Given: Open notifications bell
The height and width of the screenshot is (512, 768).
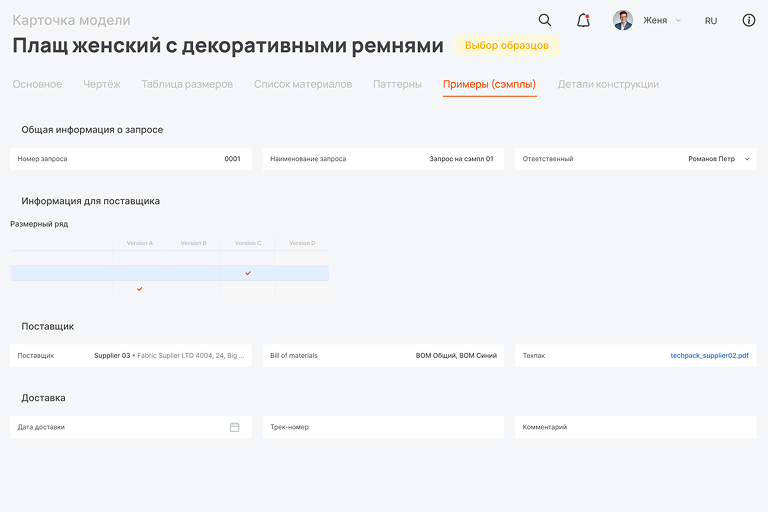Looking at the screenshot, I should tap(583, 20).
